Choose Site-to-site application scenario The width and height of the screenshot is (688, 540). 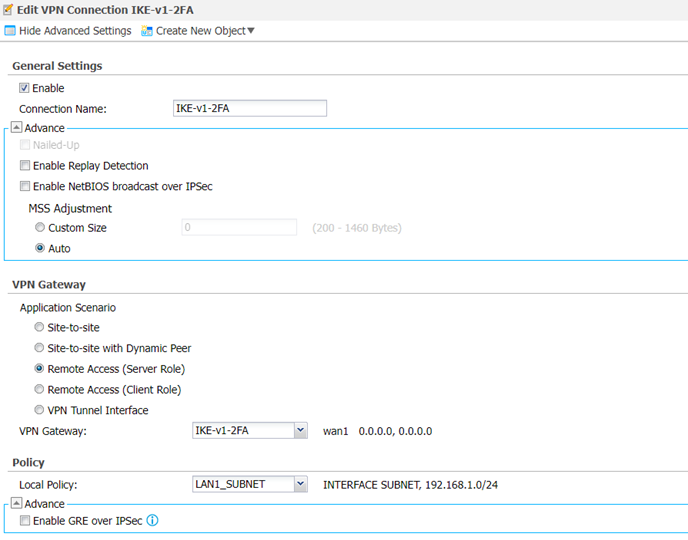(40, 327)
